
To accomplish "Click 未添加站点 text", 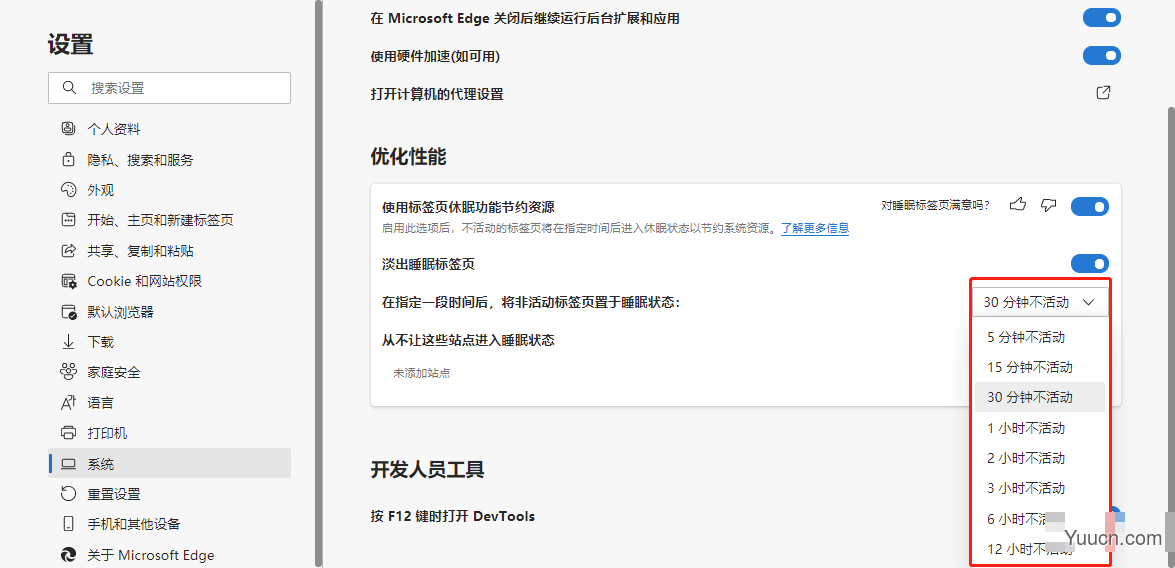I will (422, 372).
